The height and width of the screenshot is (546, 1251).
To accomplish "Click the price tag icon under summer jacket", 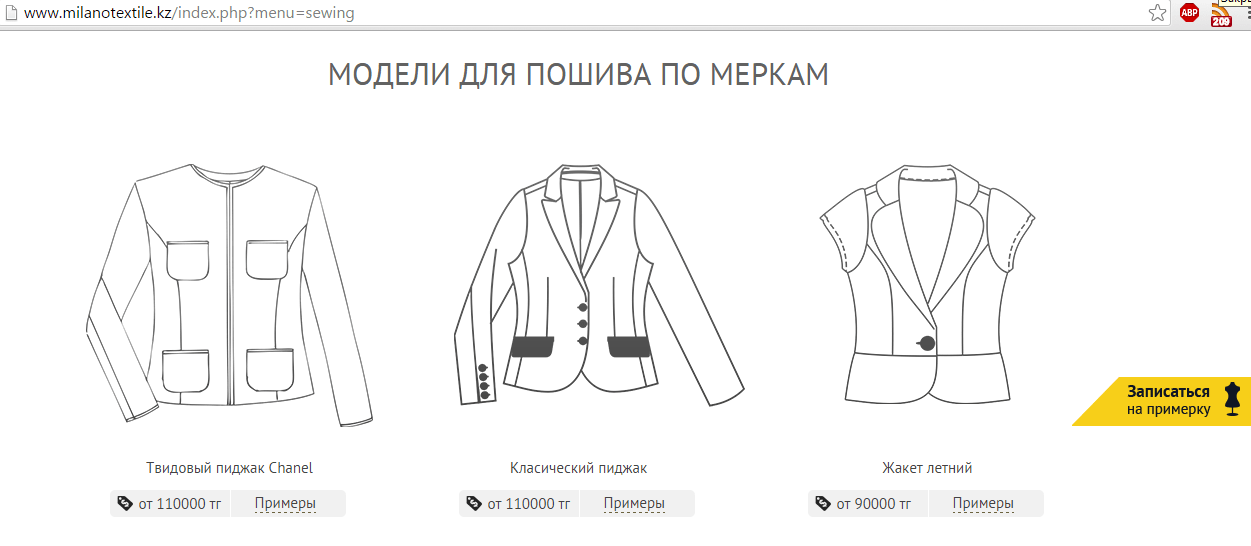I will [x=823, y=503].
